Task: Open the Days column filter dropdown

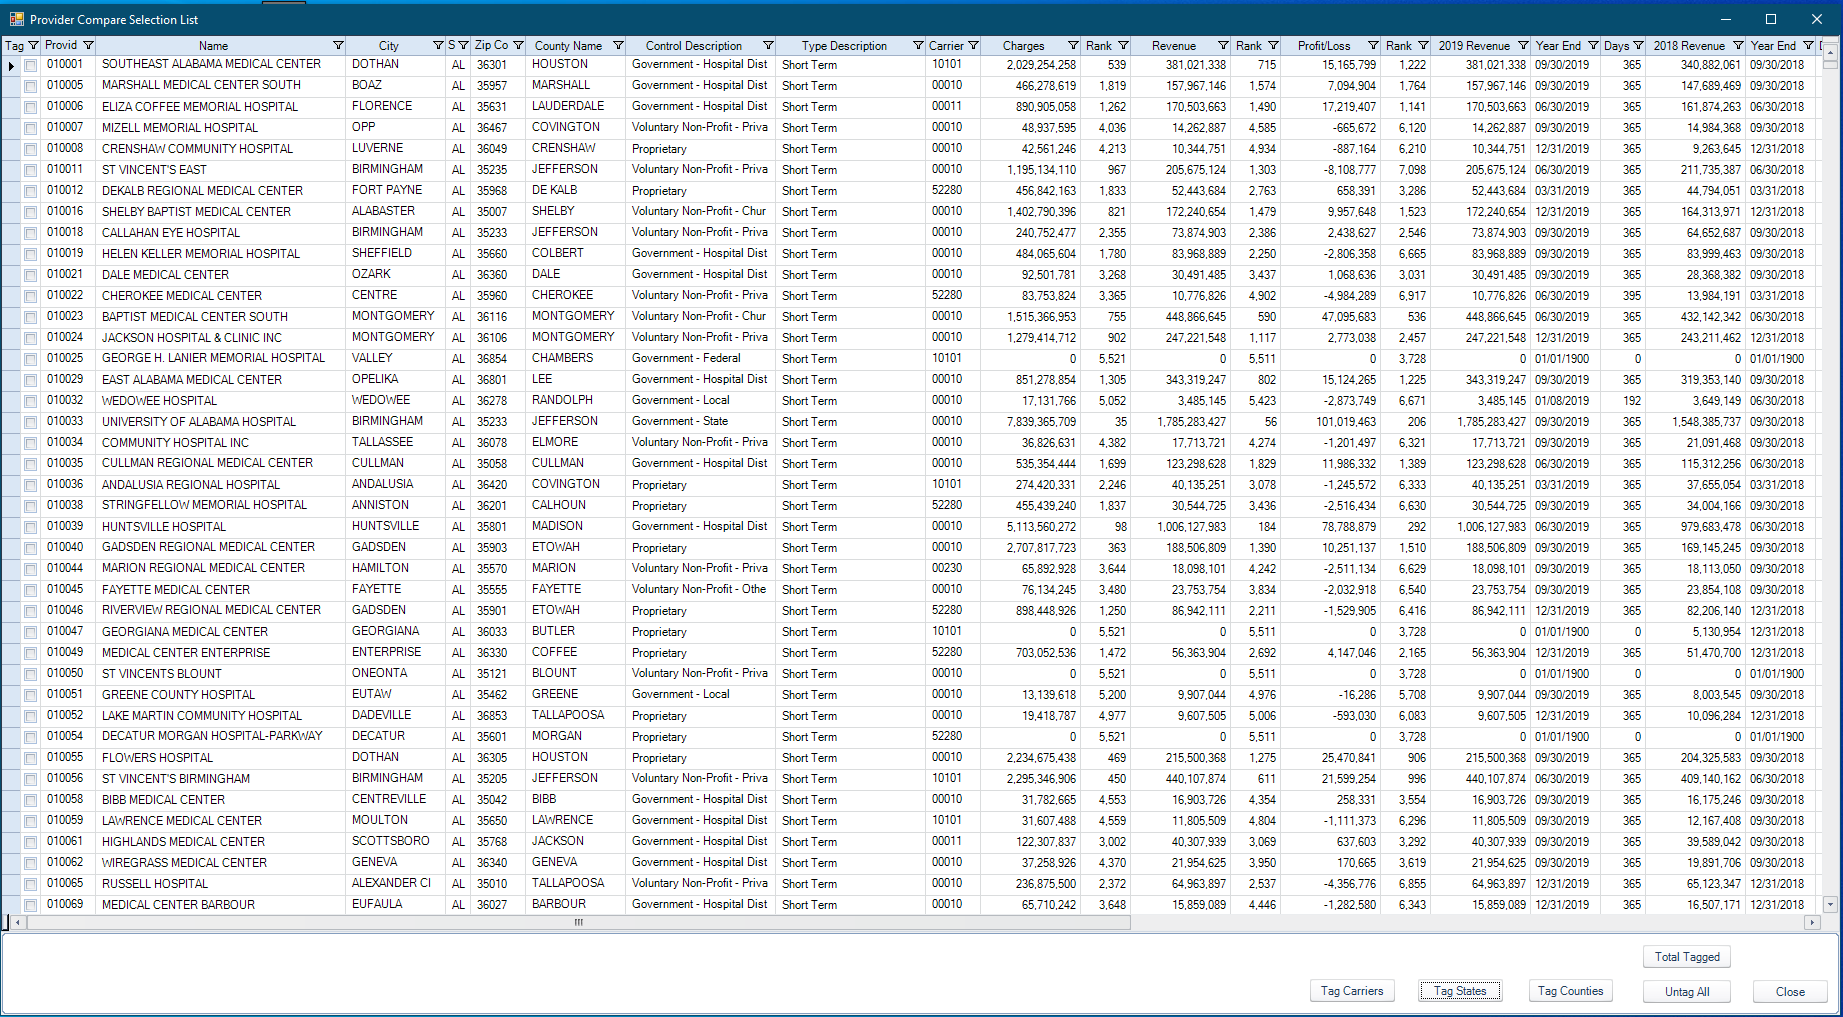Action: click(1640, 45)
